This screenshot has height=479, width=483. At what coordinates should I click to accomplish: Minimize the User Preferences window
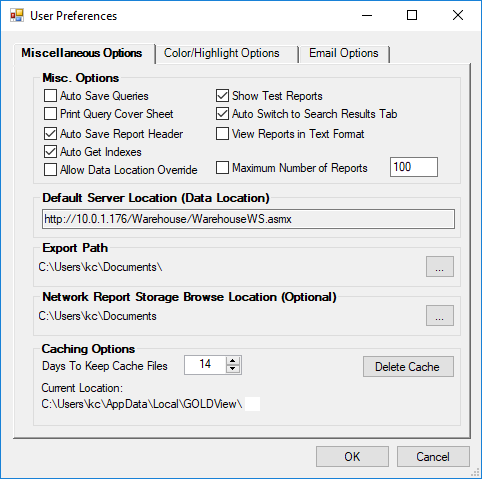pos(367,15)
